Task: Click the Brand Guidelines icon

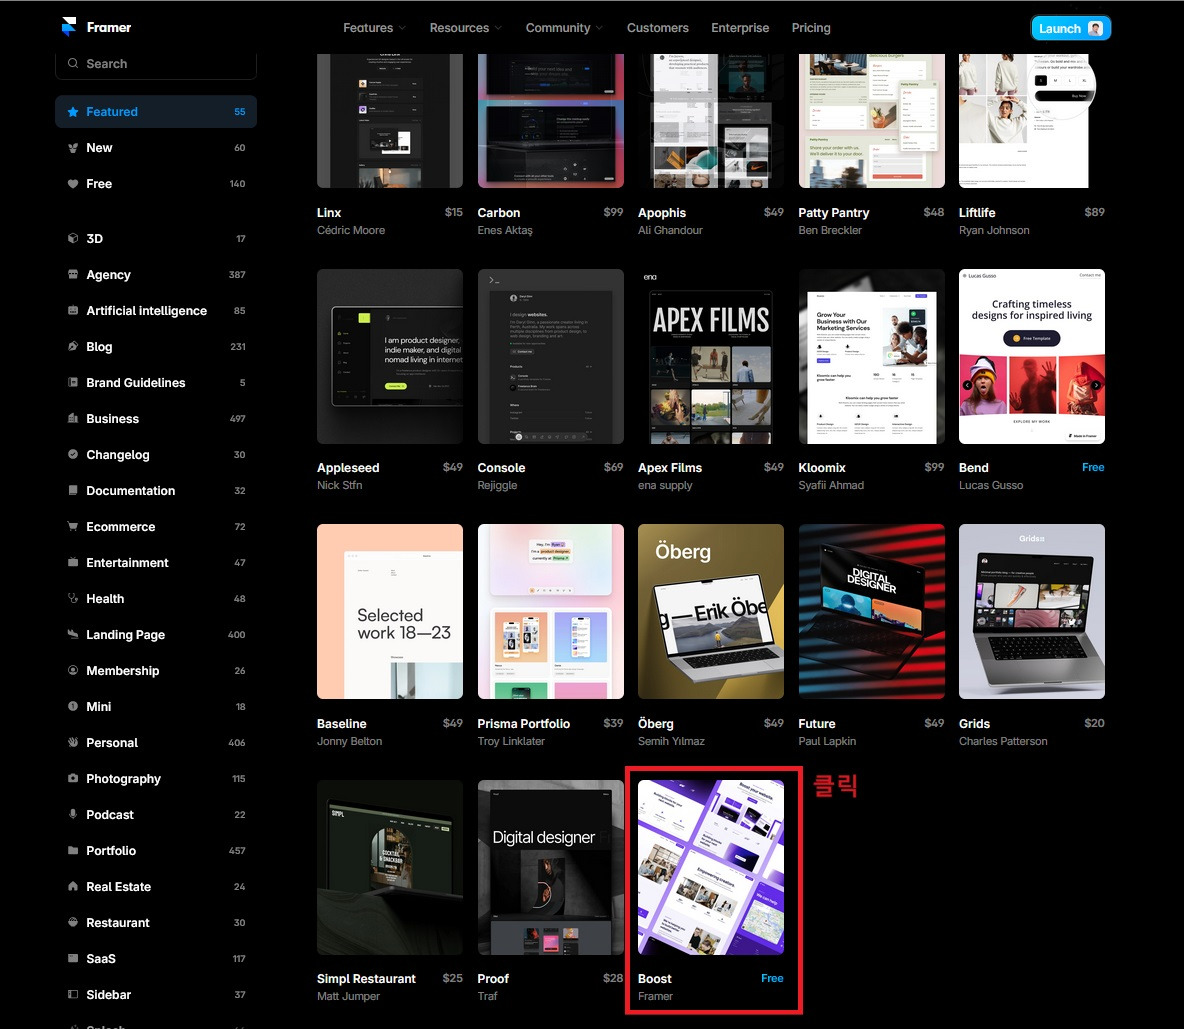Action: [x=72, y=382]
